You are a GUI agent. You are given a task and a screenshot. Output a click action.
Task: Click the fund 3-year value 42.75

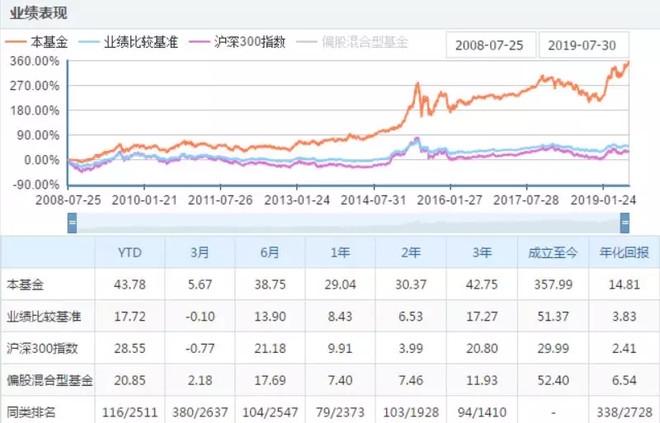click(x=482, y=285)
